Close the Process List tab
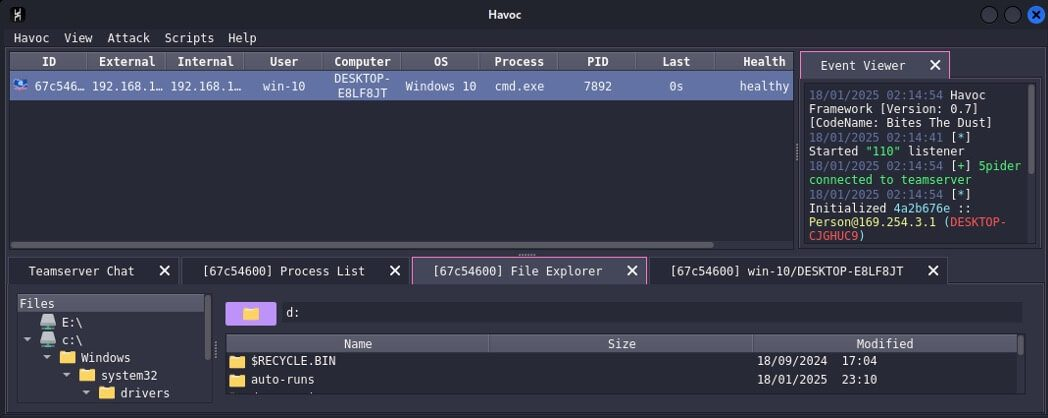Screen dimensions: 1048x418 click(x=395, y=271)
